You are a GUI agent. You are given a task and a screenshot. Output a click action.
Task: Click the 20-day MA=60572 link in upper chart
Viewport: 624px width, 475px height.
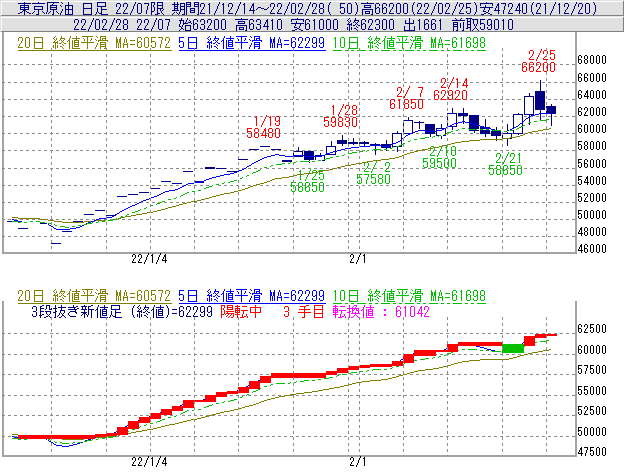point(94,43)
